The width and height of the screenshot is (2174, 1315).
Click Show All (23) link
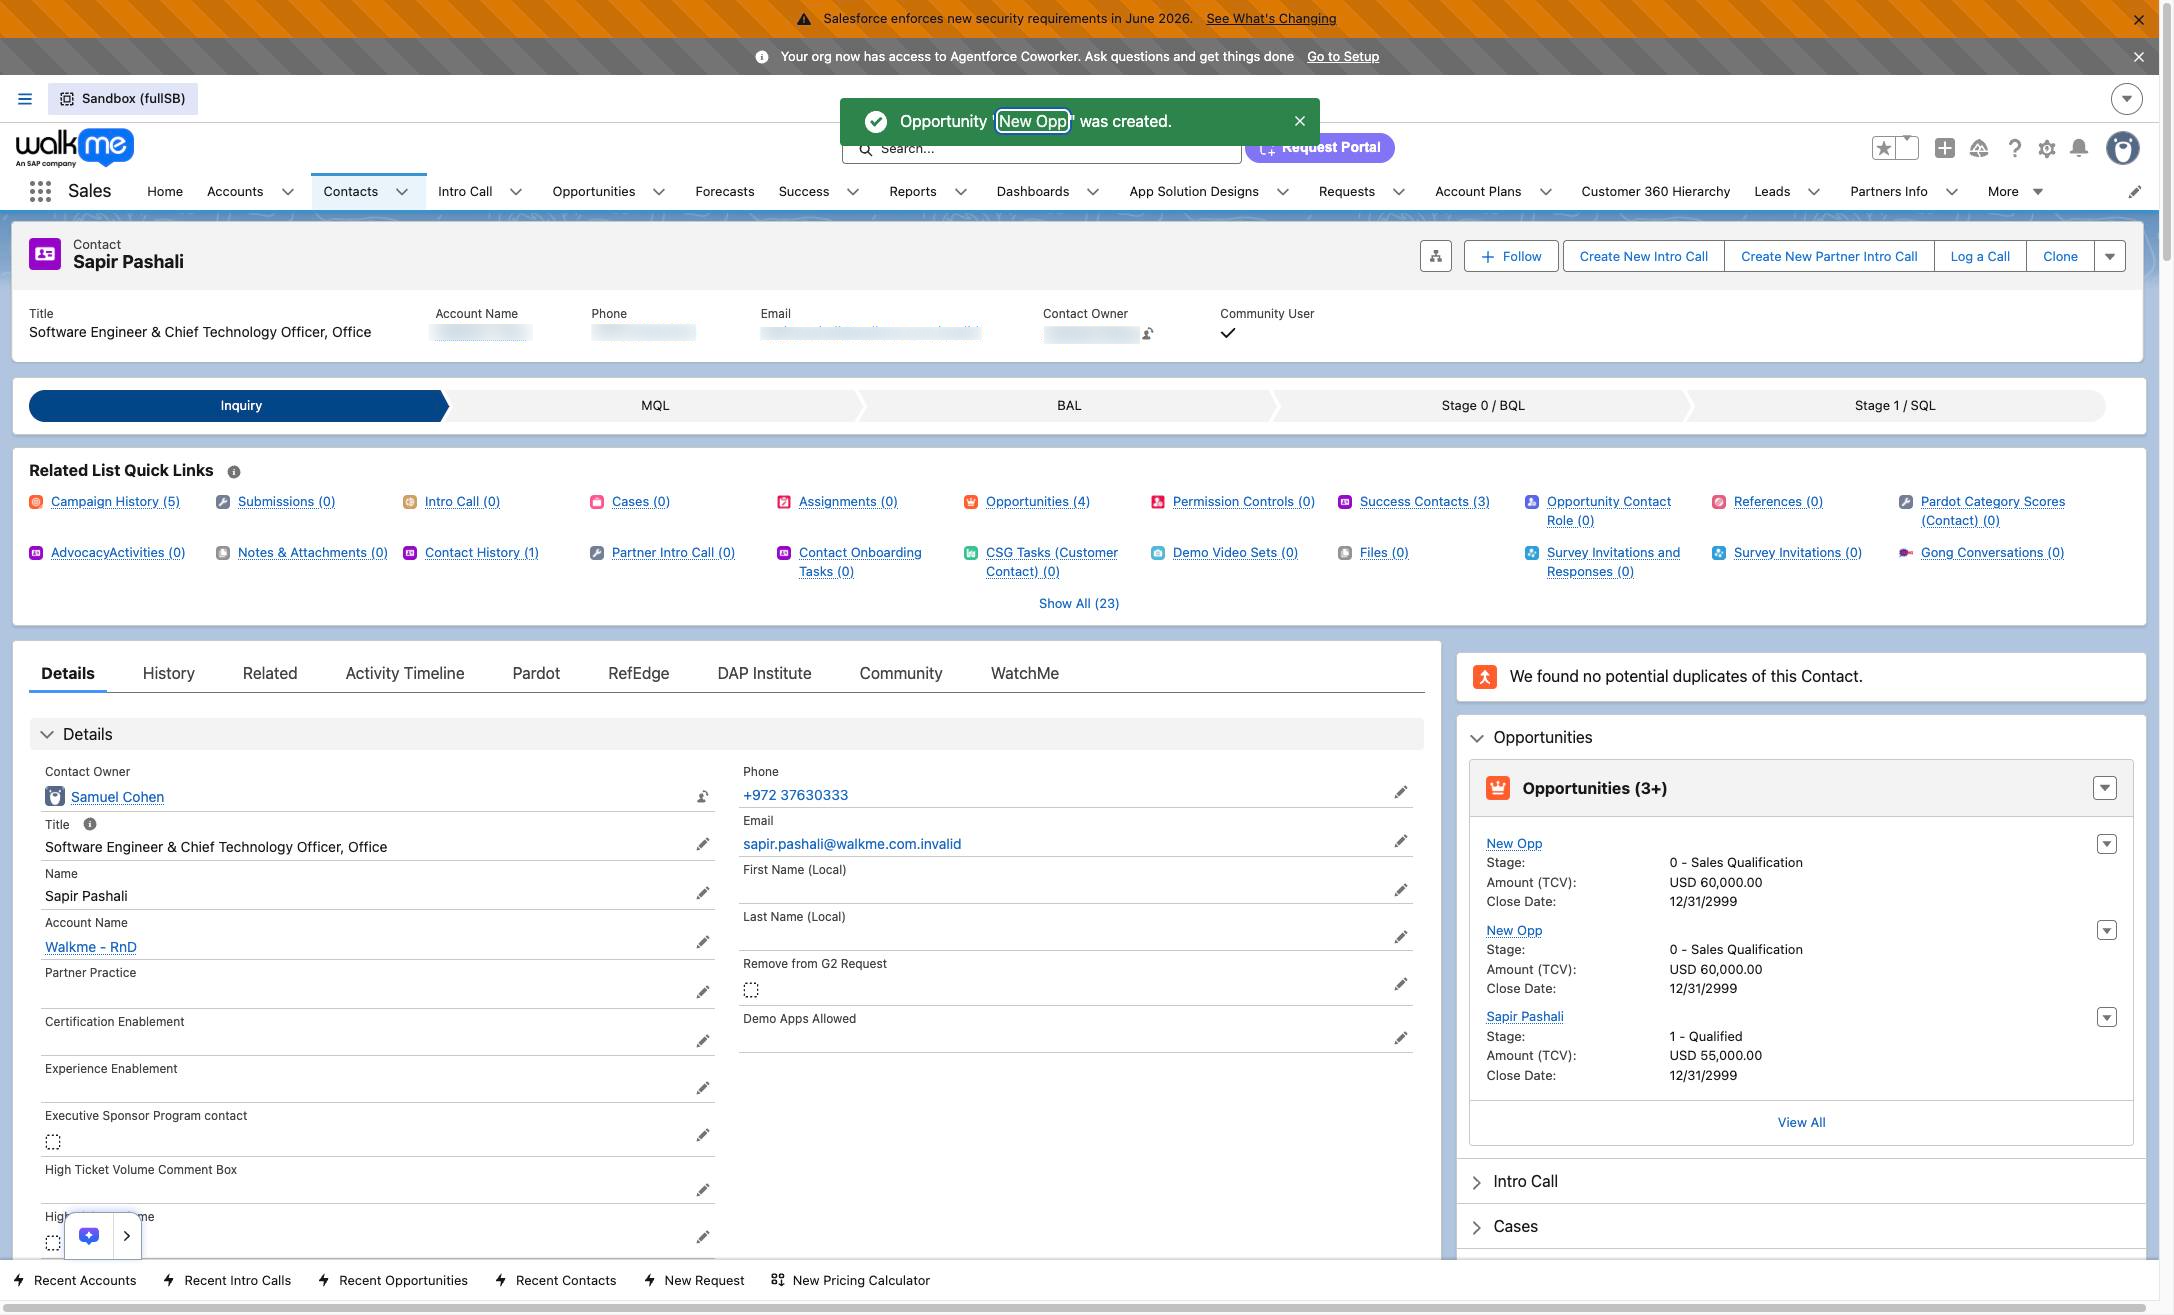tap(1079, 604)
